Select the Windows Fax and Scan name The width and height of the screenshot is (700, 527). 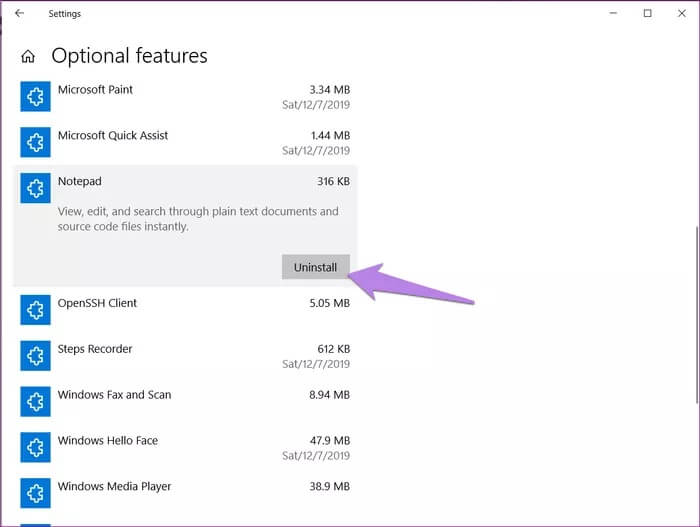pos(114,395)
